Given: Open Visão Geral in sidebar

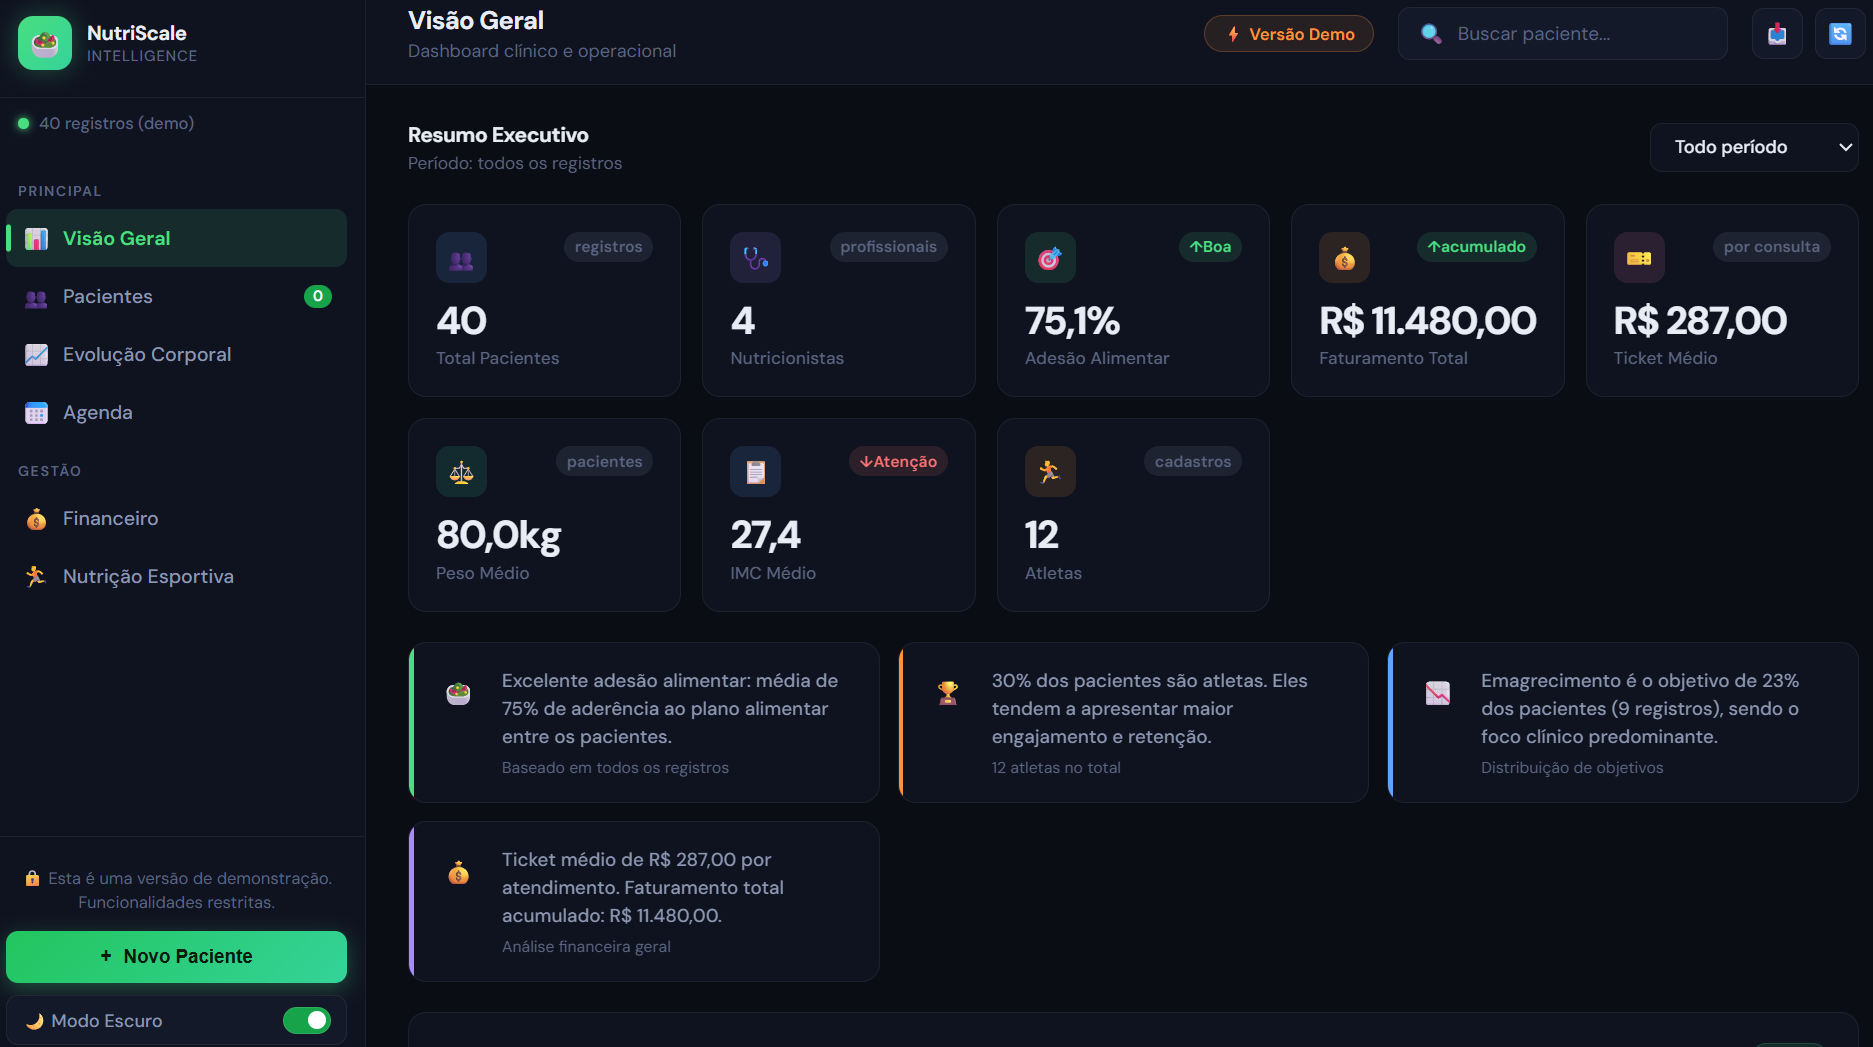Looking at the screenshot, I should coord(177,238).
